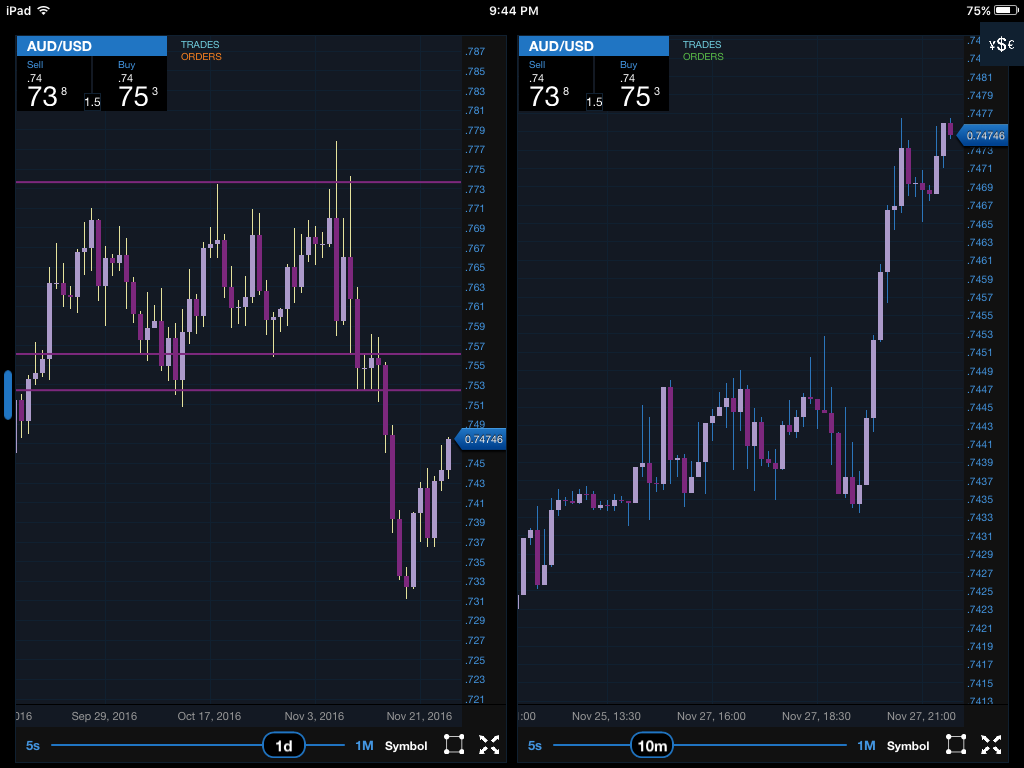Open AUD/USD instrument selector on right chart

pyautogui.click(x=593, y=46)
